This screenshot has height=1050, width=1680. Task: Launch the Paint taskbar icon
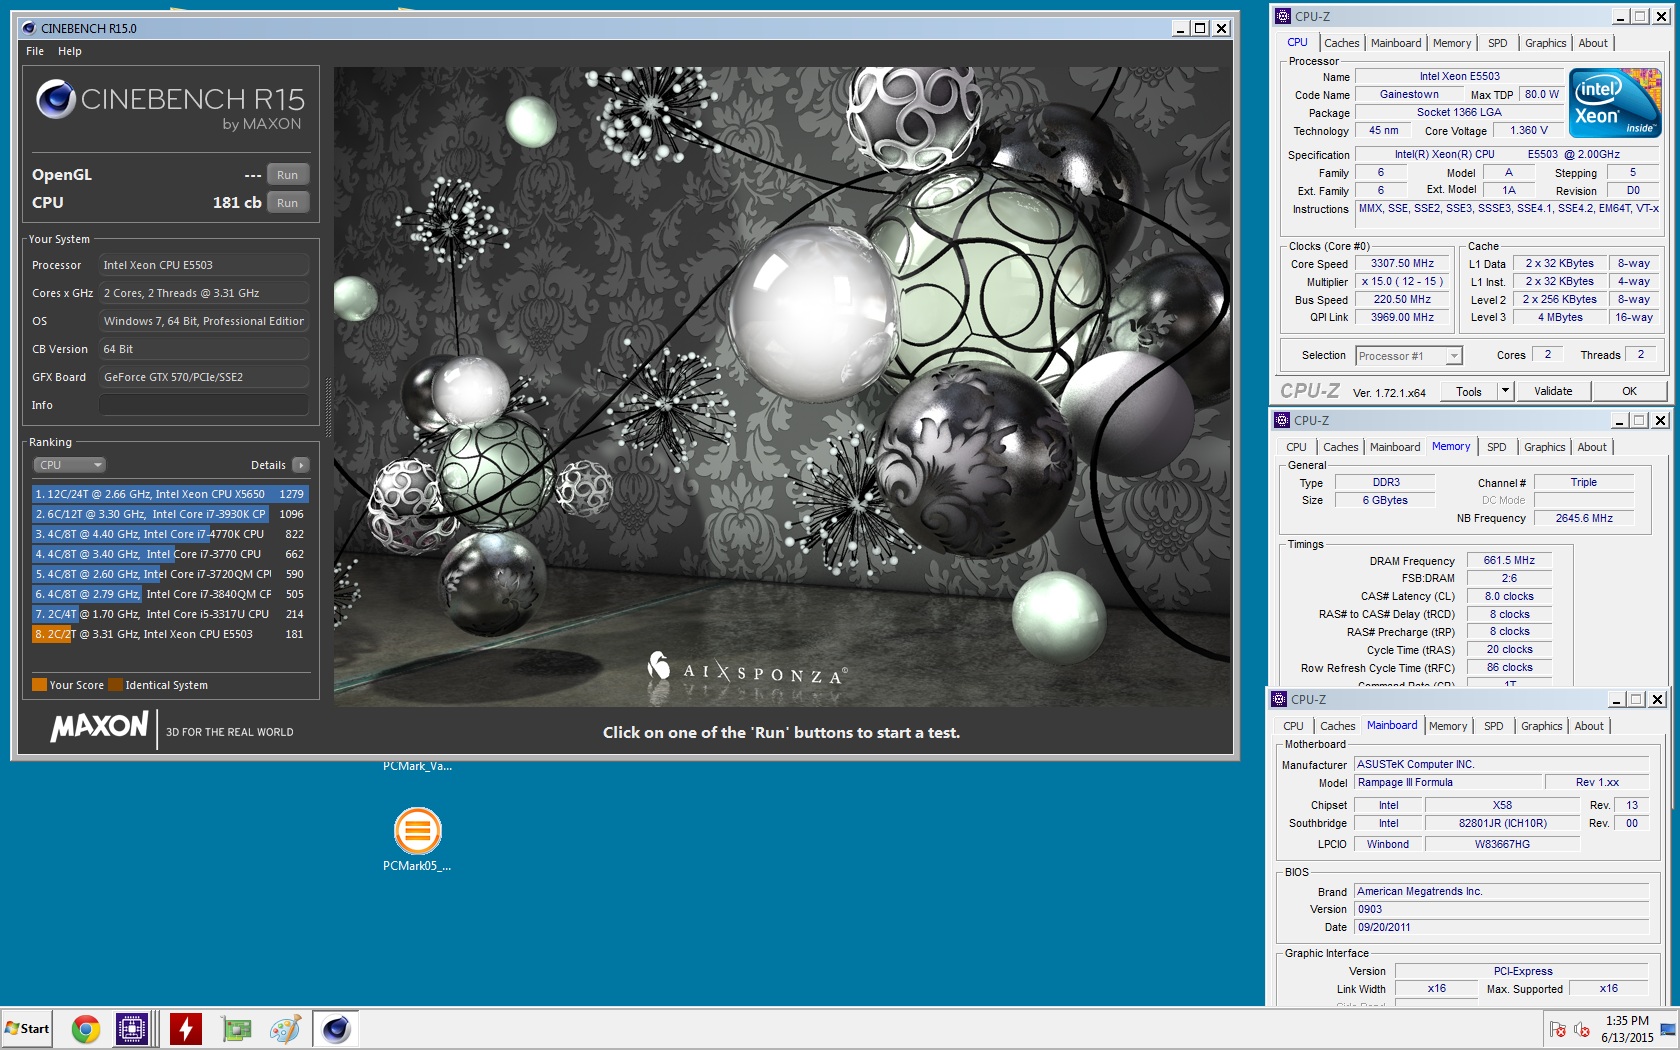tap(285, 1028)
